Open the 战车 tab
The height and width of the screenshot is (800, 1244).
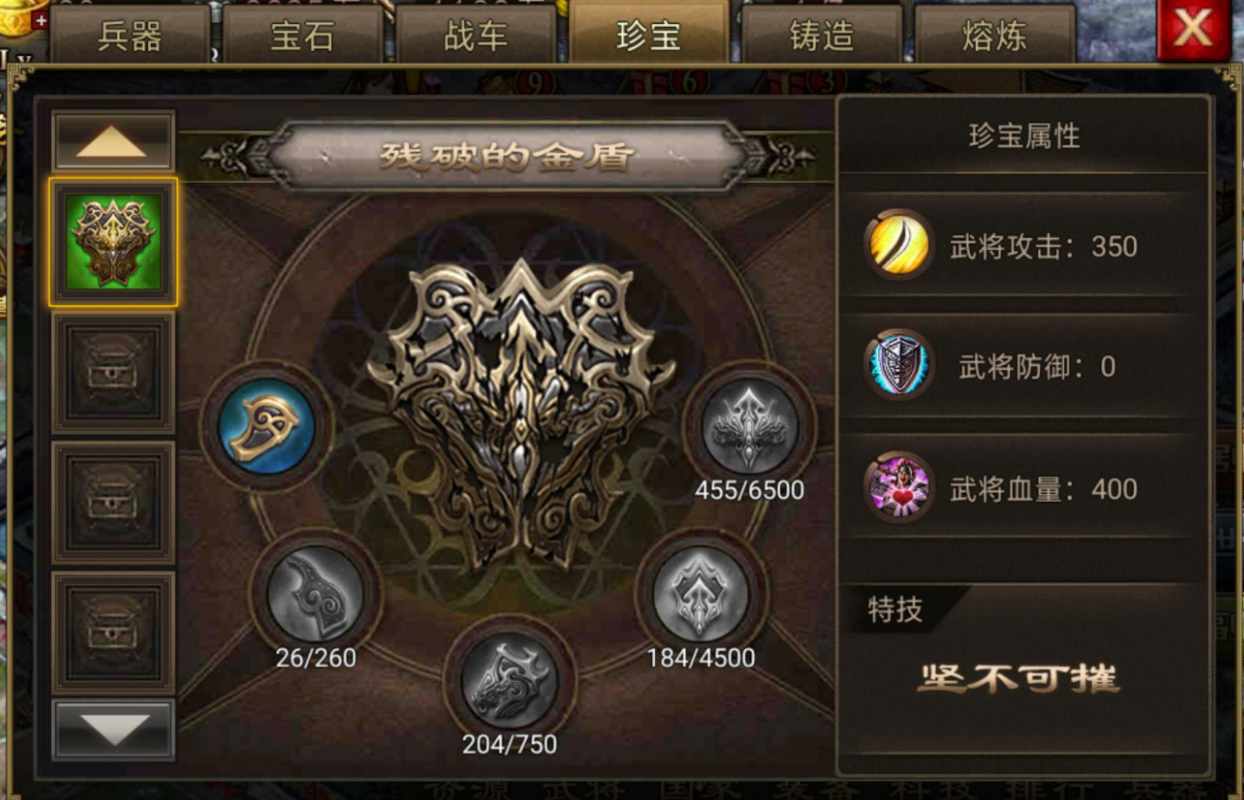476,34
